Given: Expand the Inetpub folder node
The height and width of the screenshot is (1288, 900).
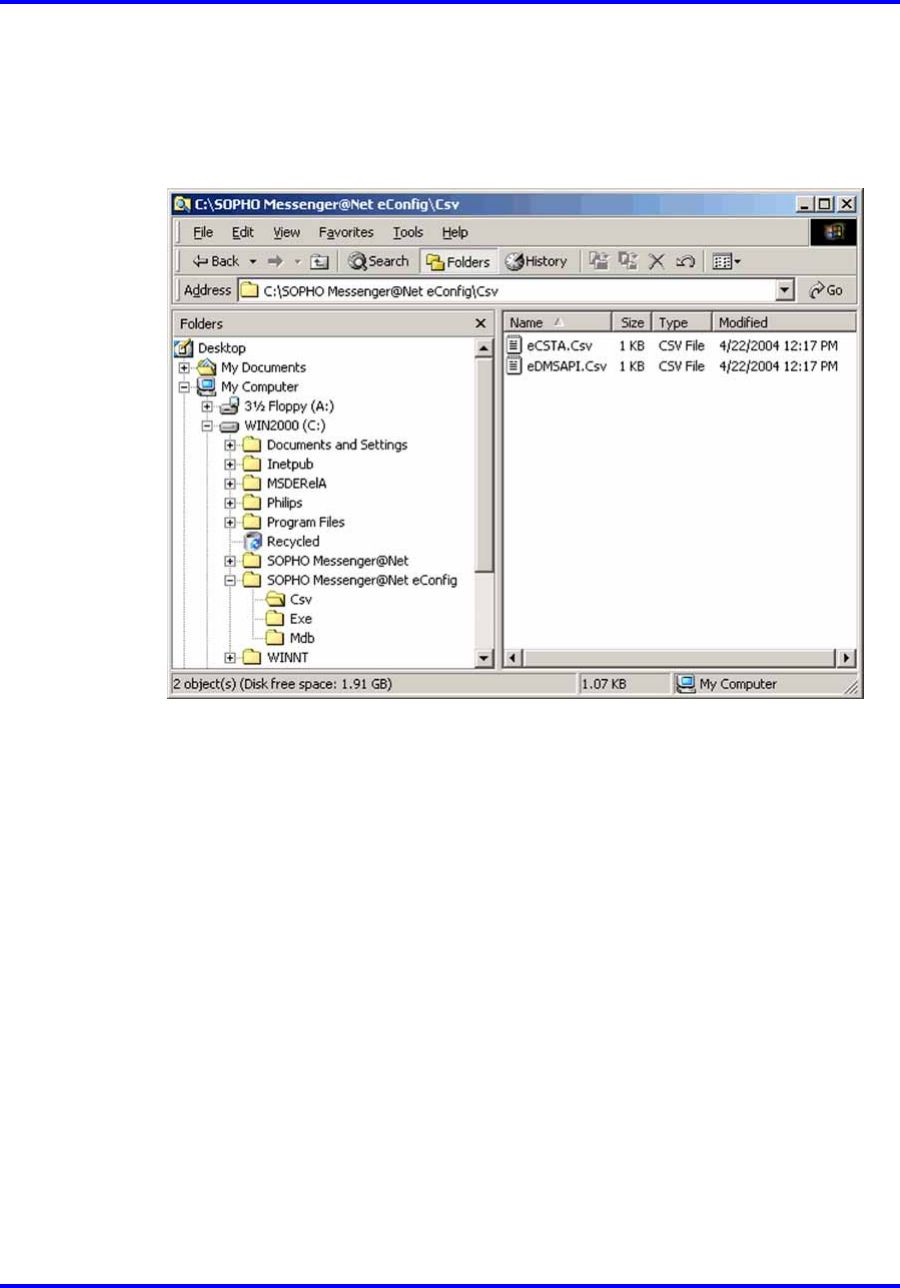Looking at the screenshot, I should (x=231, y=465).
